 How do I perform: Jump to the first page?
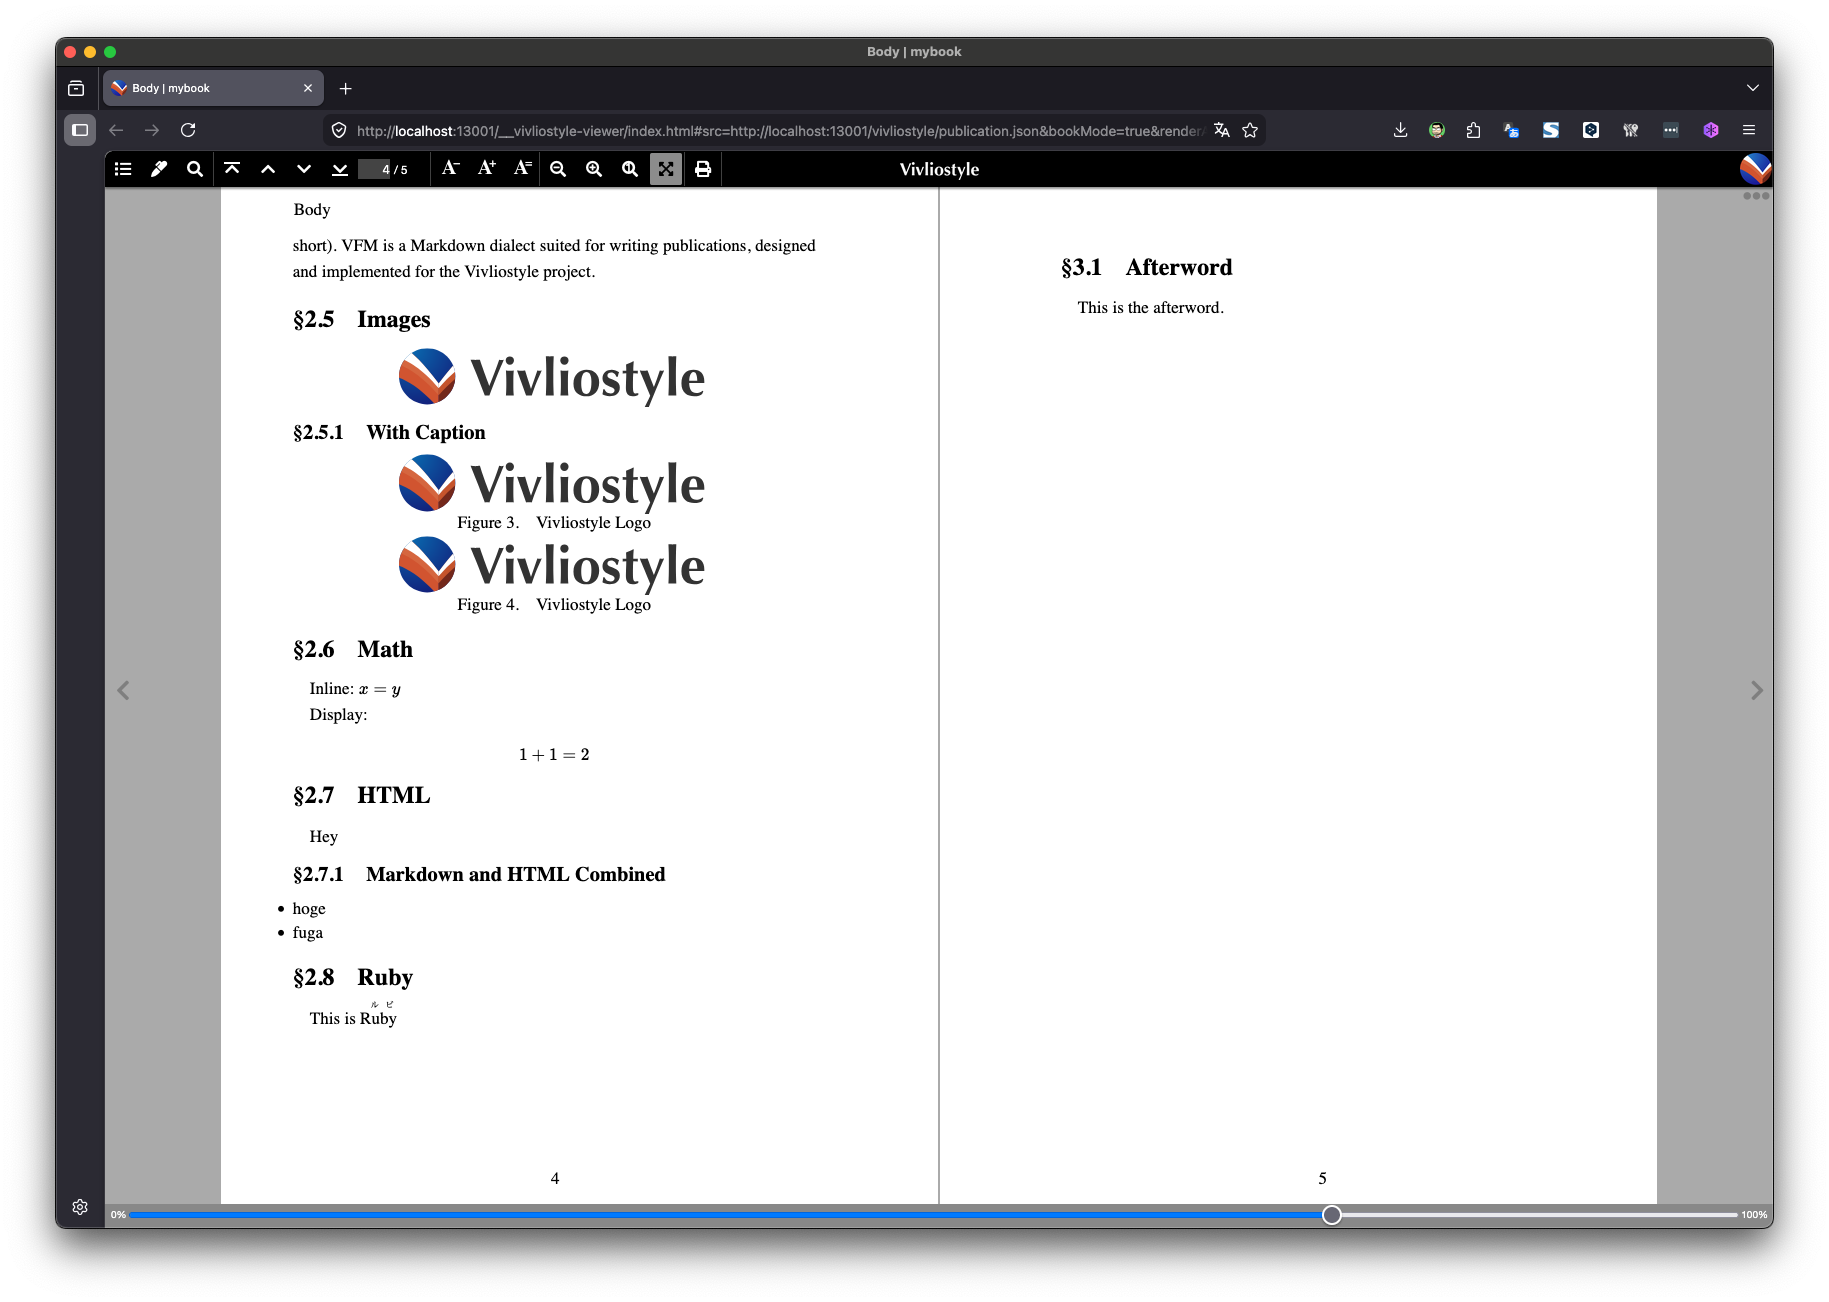pos(232,169)
